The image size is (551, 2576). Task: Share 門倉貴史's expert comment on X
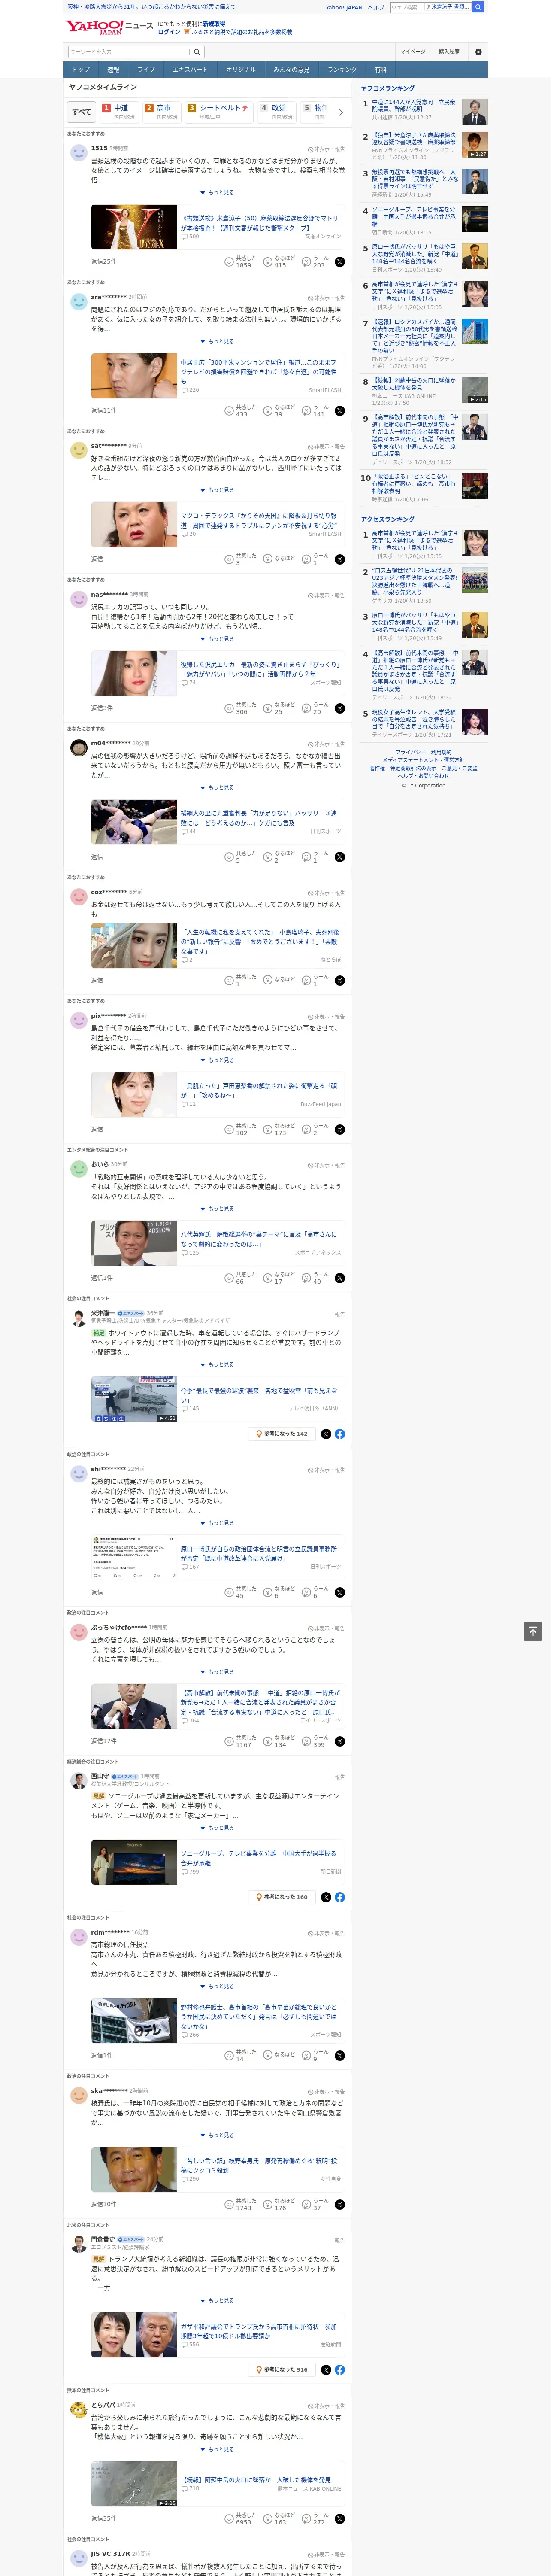click(x=326, y=2370)
